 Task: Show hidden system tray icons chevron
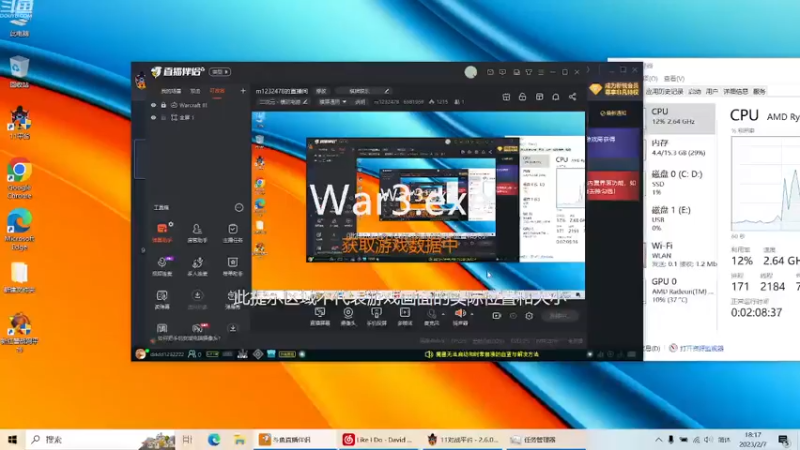[x=659, y=439]
